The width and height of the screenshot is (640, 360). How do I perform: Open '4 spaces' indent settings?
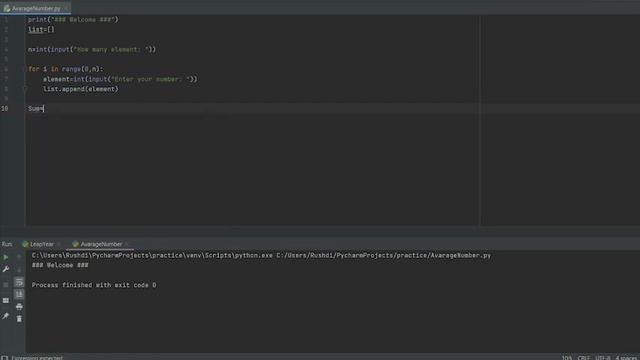click(627, 358)
